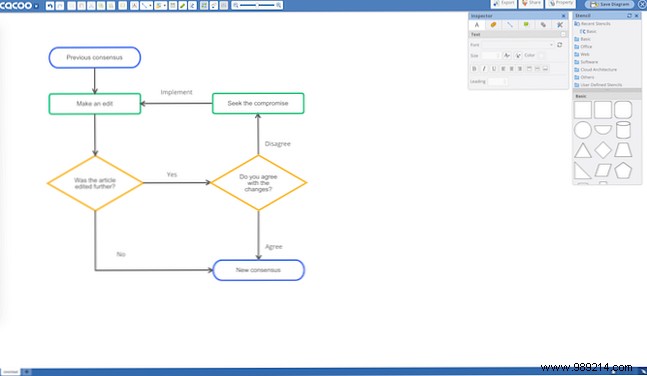Image resolution: width=647 pixels, height=376 pixels.
Task: Select the circle stencil shape
Action: 583,130
